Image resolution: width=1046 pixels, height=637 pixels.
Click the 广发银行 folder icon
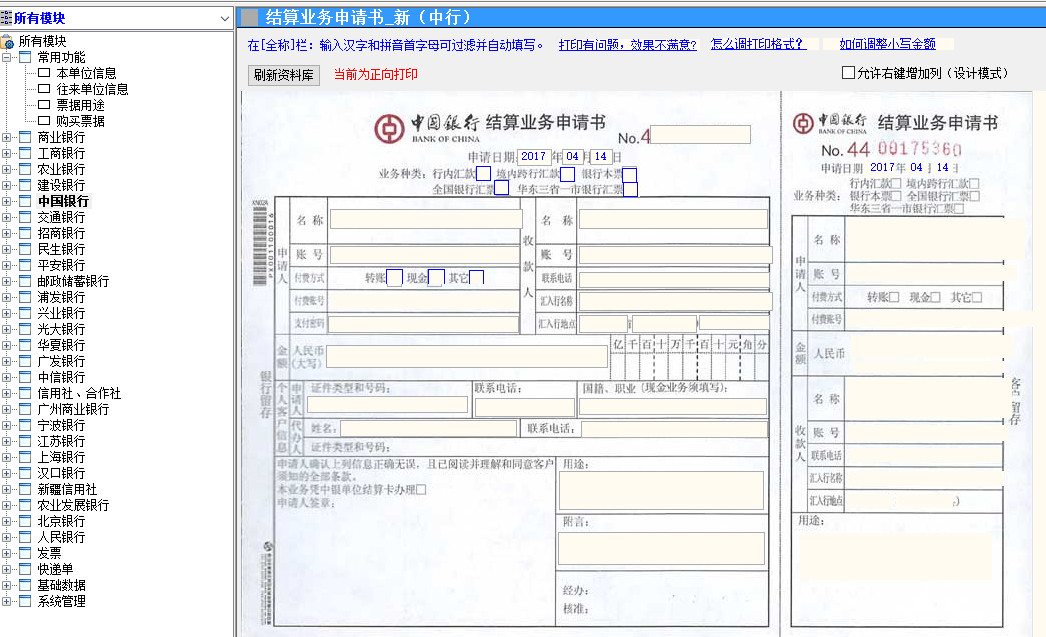point(25,362)
